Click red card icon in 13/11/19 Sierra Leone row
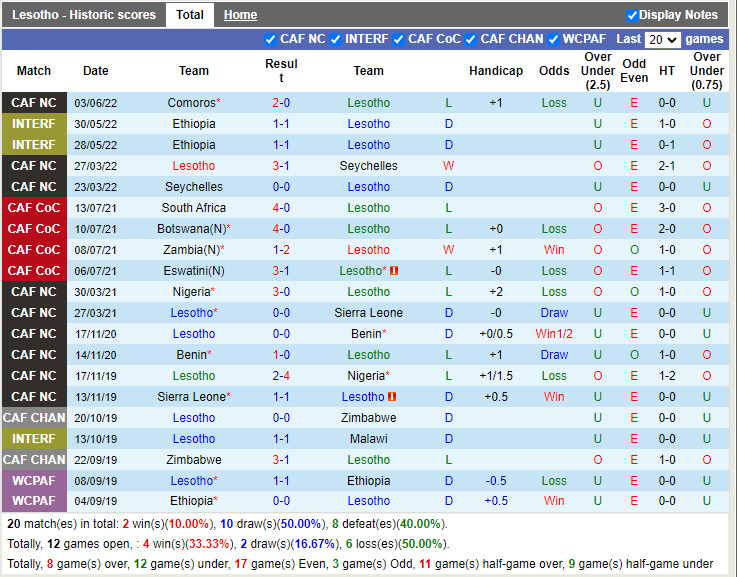 point(392,397)
